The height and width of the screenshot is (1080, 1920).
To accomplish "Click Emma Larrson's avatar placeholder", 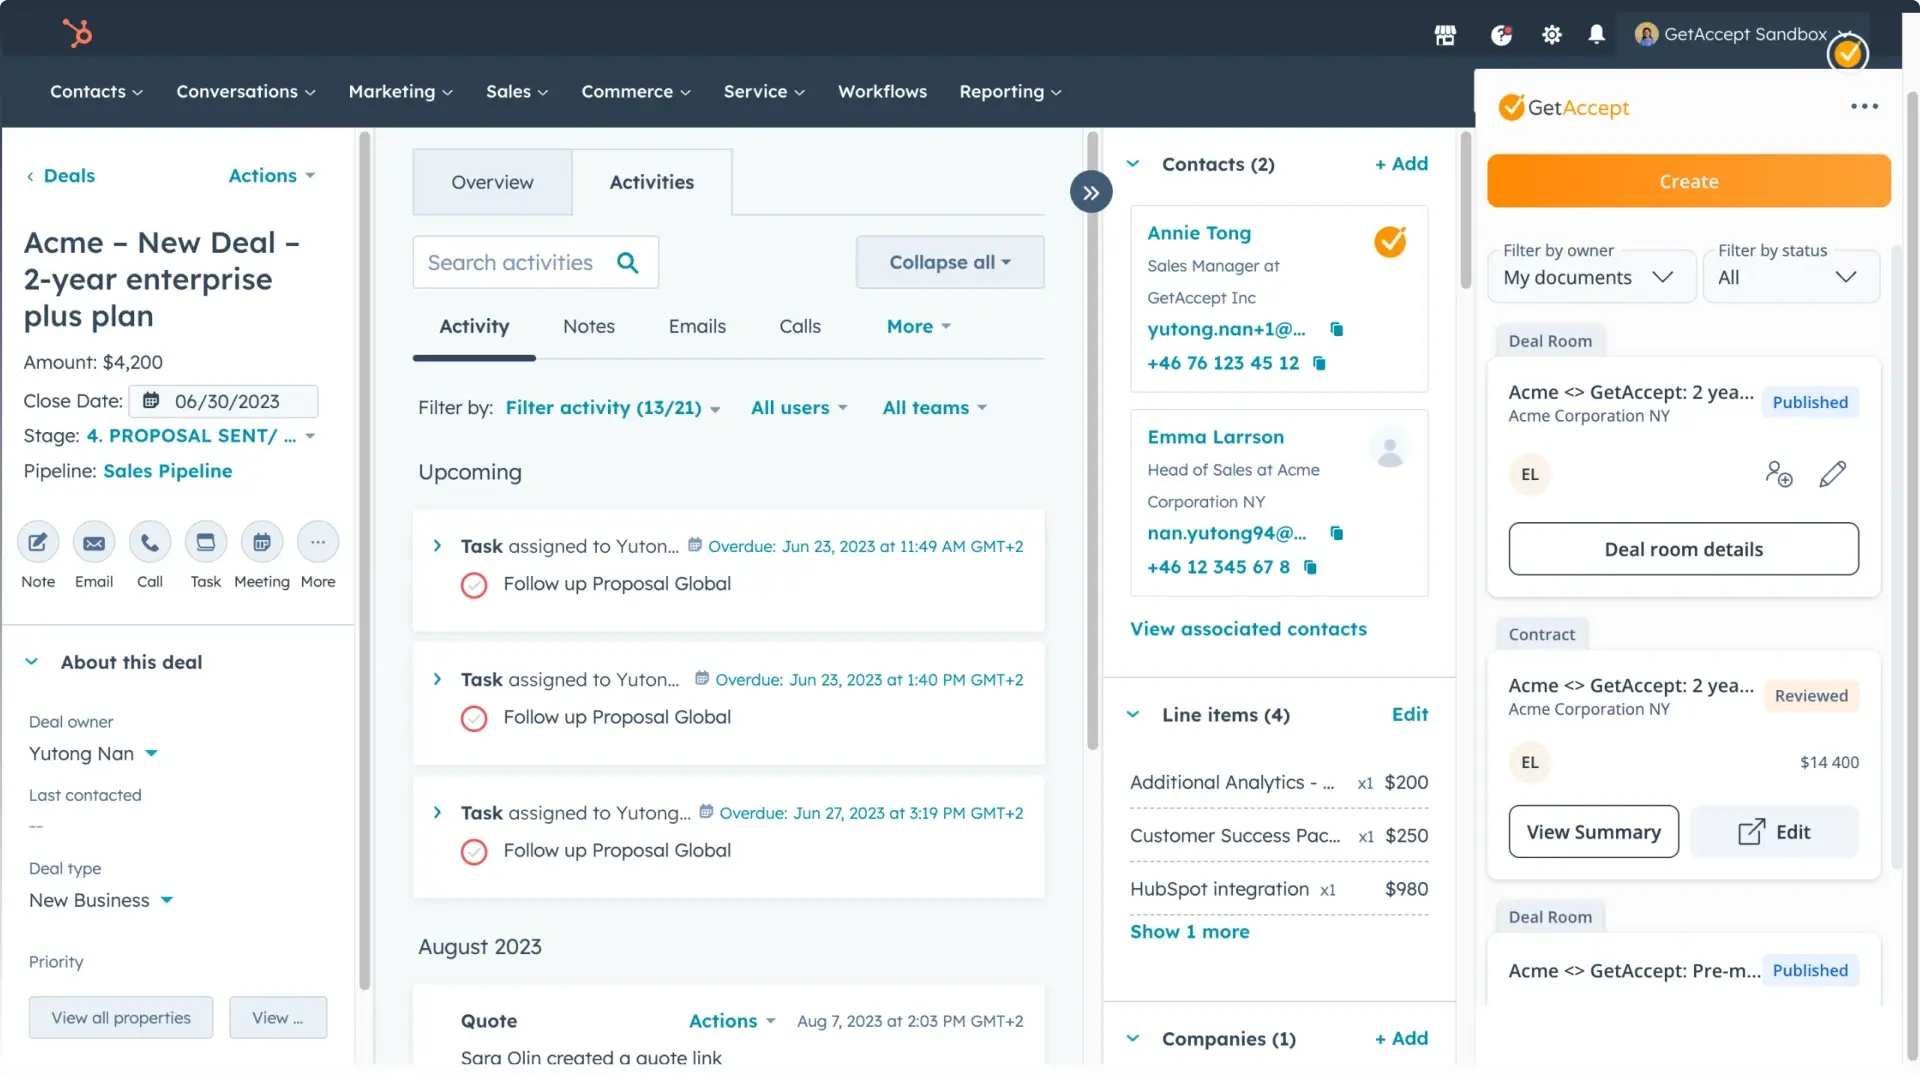I will (1390, 448).
